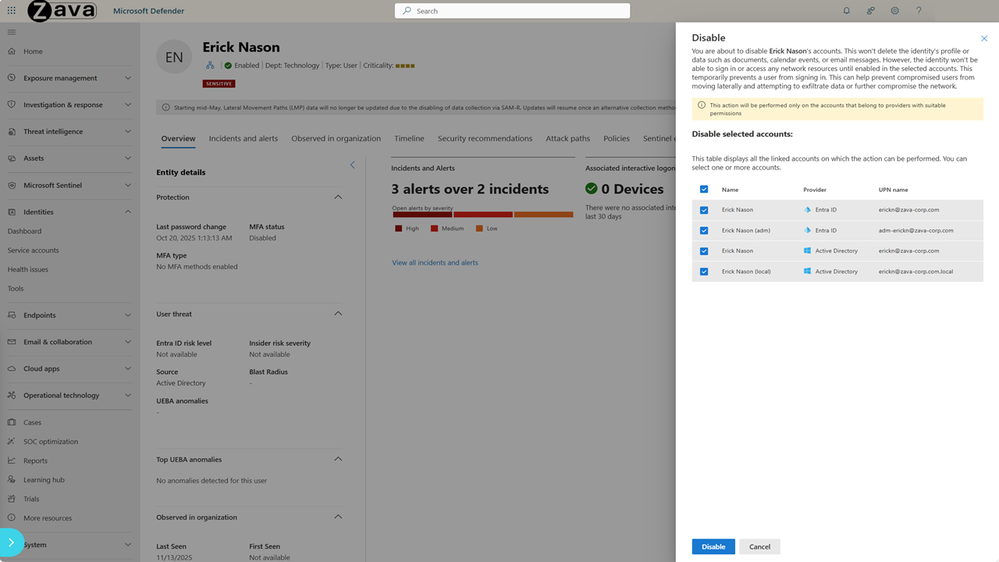Viewport: 999px width, 562px height.
Task: Click the High severity dark red bar
Action: pos(422,215)
